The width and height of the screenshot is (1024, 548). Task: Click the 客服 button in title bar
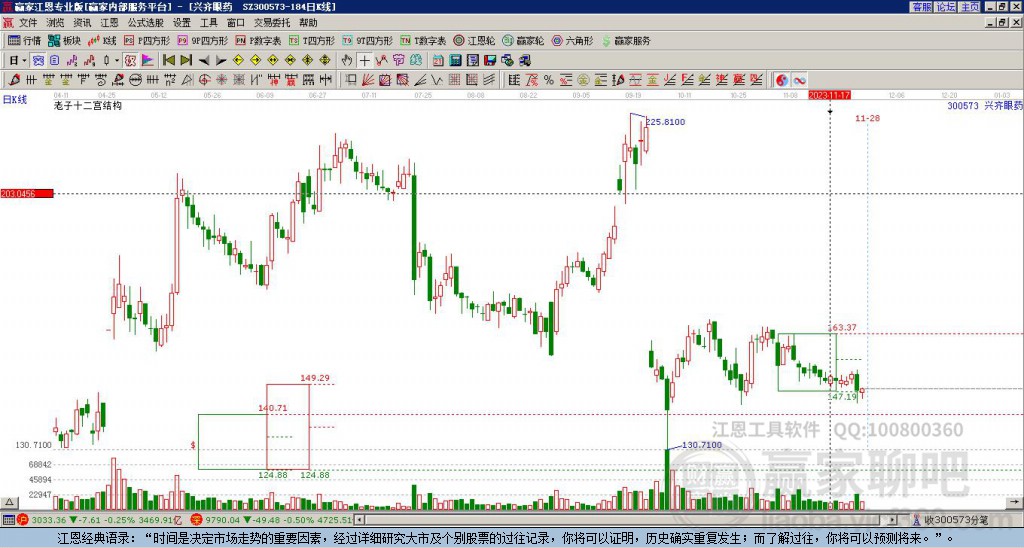click(922, 7)
